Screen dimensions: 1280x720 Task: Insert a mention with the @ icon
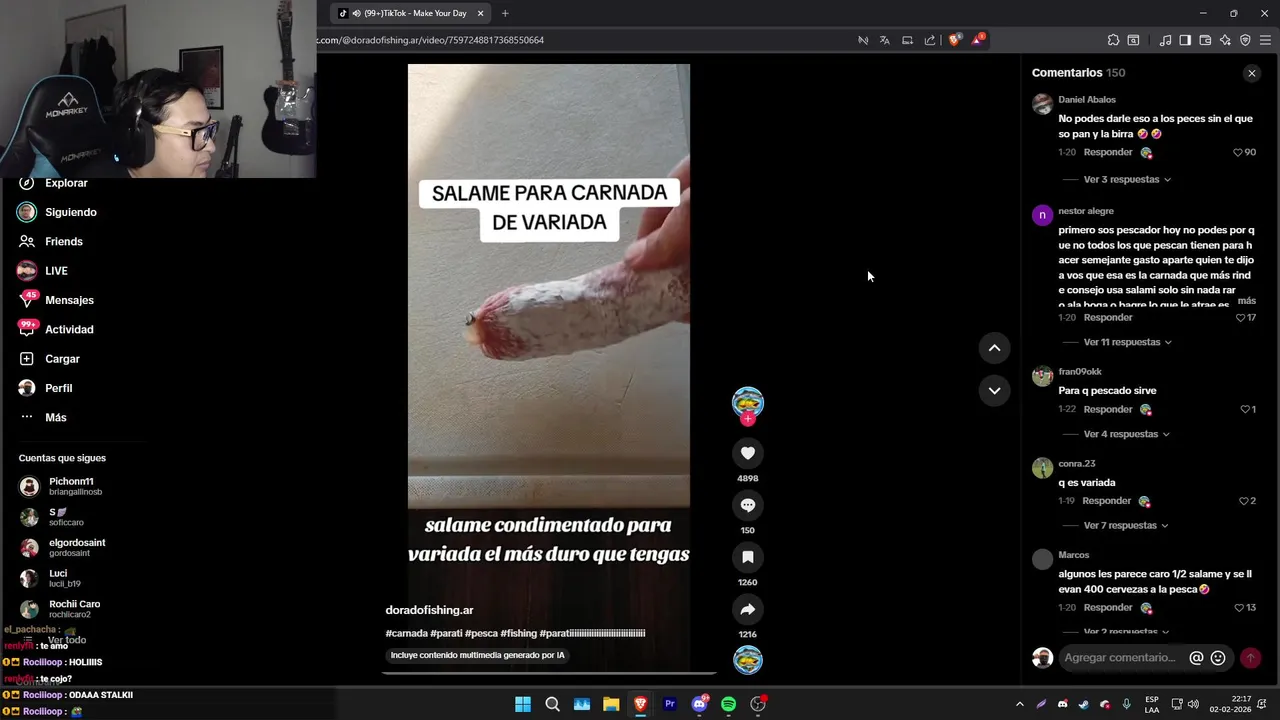pos(1196,658)
